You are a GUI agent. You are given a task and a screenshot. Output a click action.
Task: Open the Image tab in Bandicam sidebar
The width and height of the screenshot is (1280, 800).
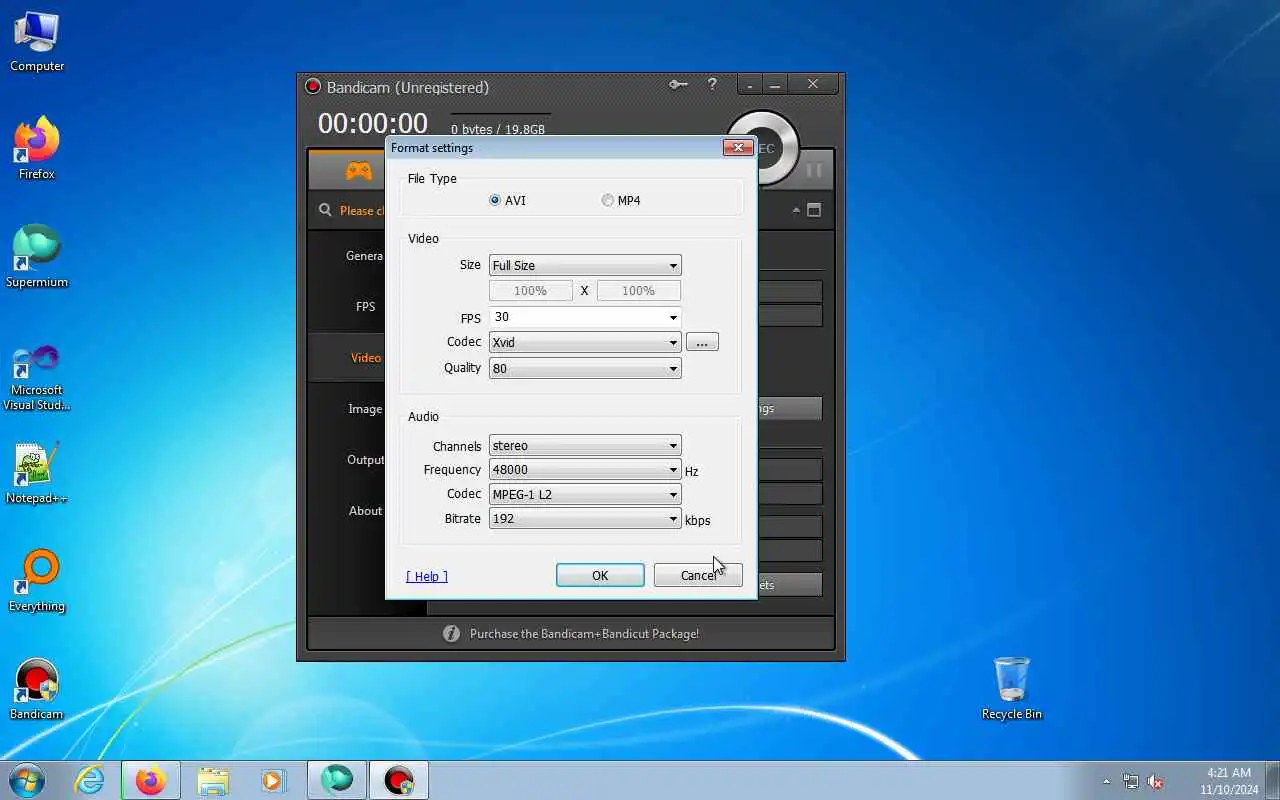pyautogui.click(x=365, y=409)
